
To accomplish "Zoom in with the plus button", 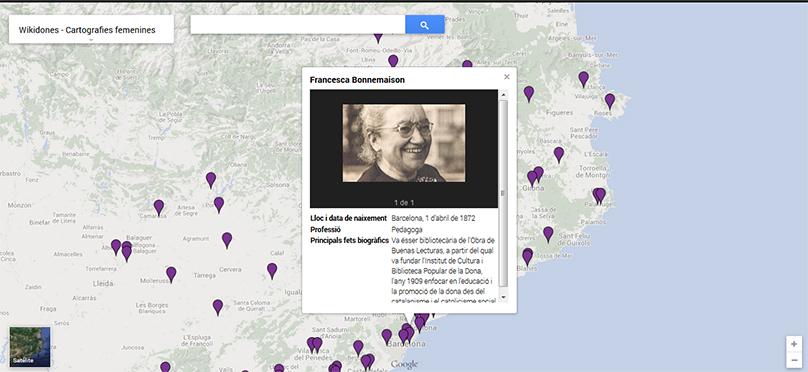I will coord(794,344).
